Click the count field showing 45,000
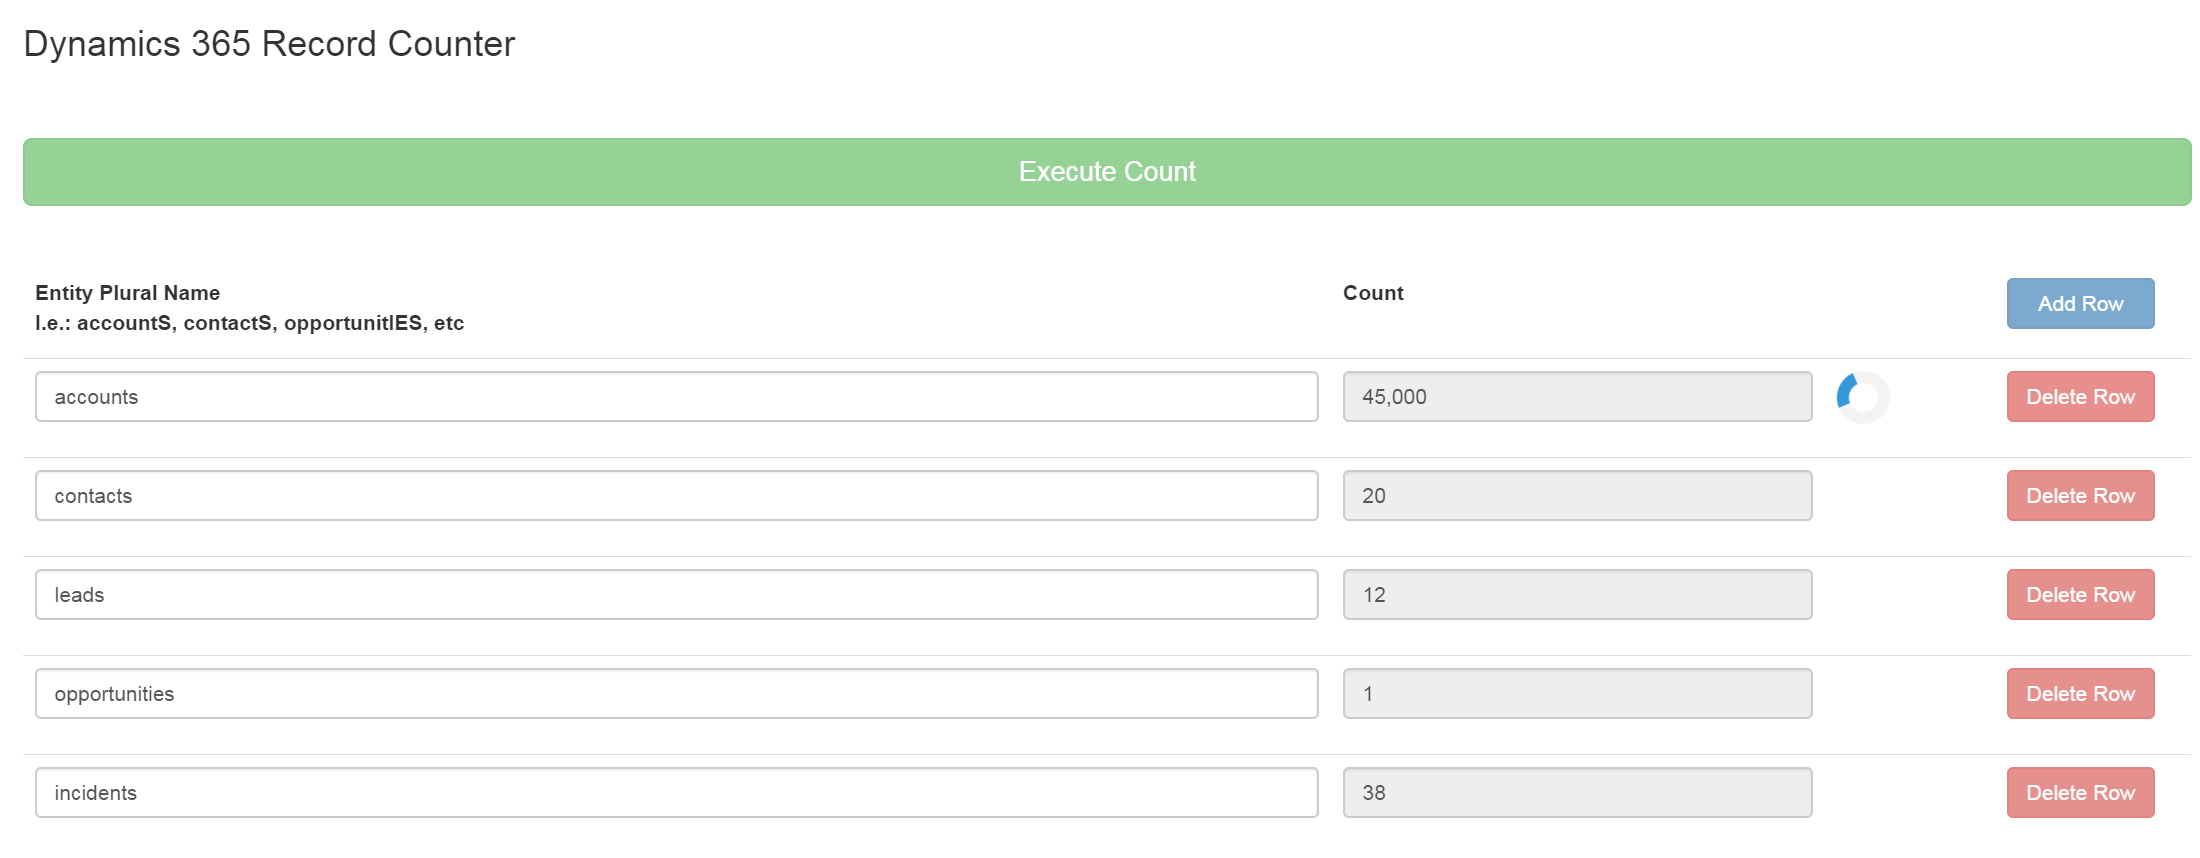Screen dimensions: 2200x858 coord(1577,397)
